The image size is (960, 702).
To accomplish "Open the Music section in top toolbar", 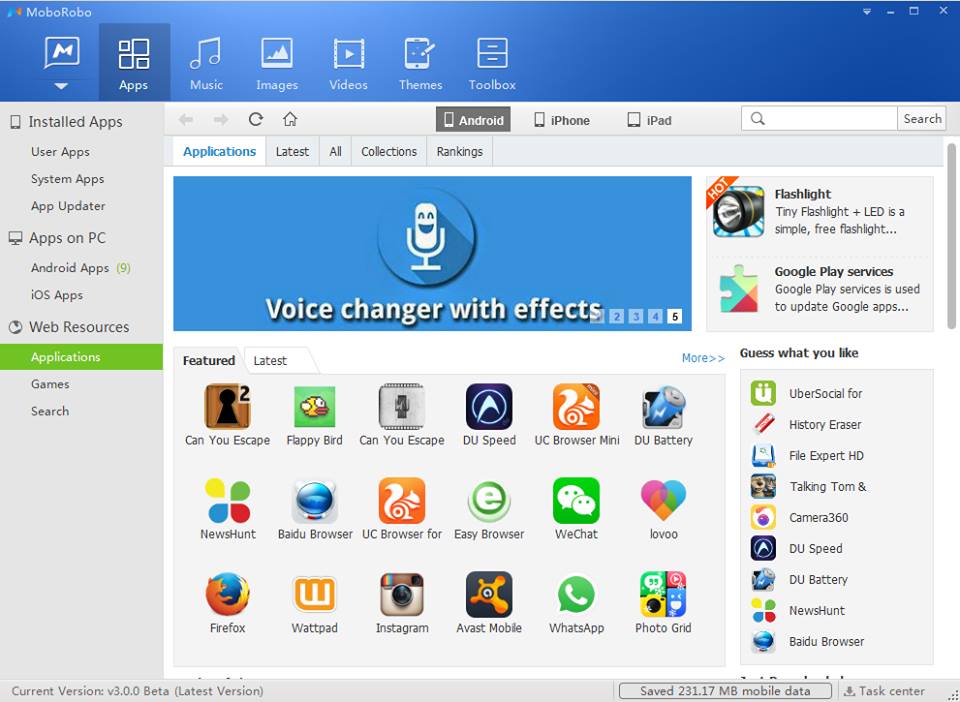I will tap(206, 62).
